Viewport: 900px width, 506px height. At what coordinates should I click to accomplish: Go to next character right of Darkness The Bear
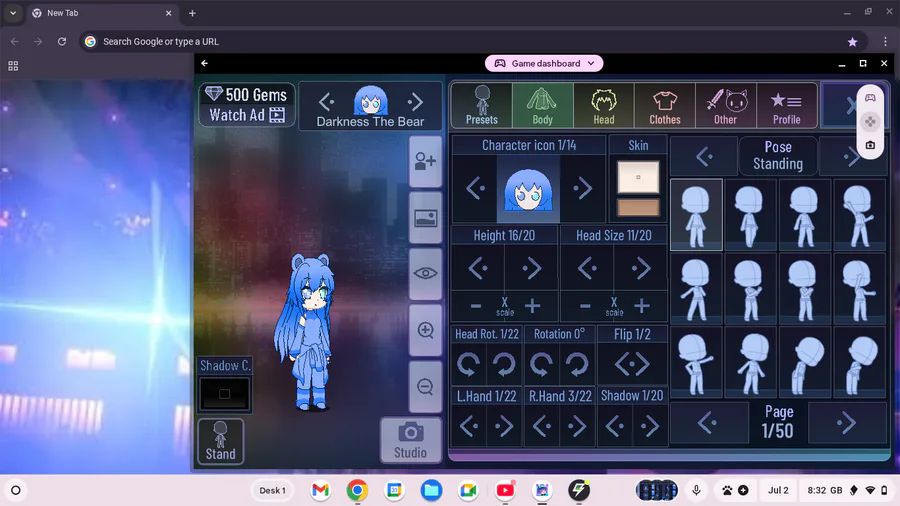[x=416, y=102]
